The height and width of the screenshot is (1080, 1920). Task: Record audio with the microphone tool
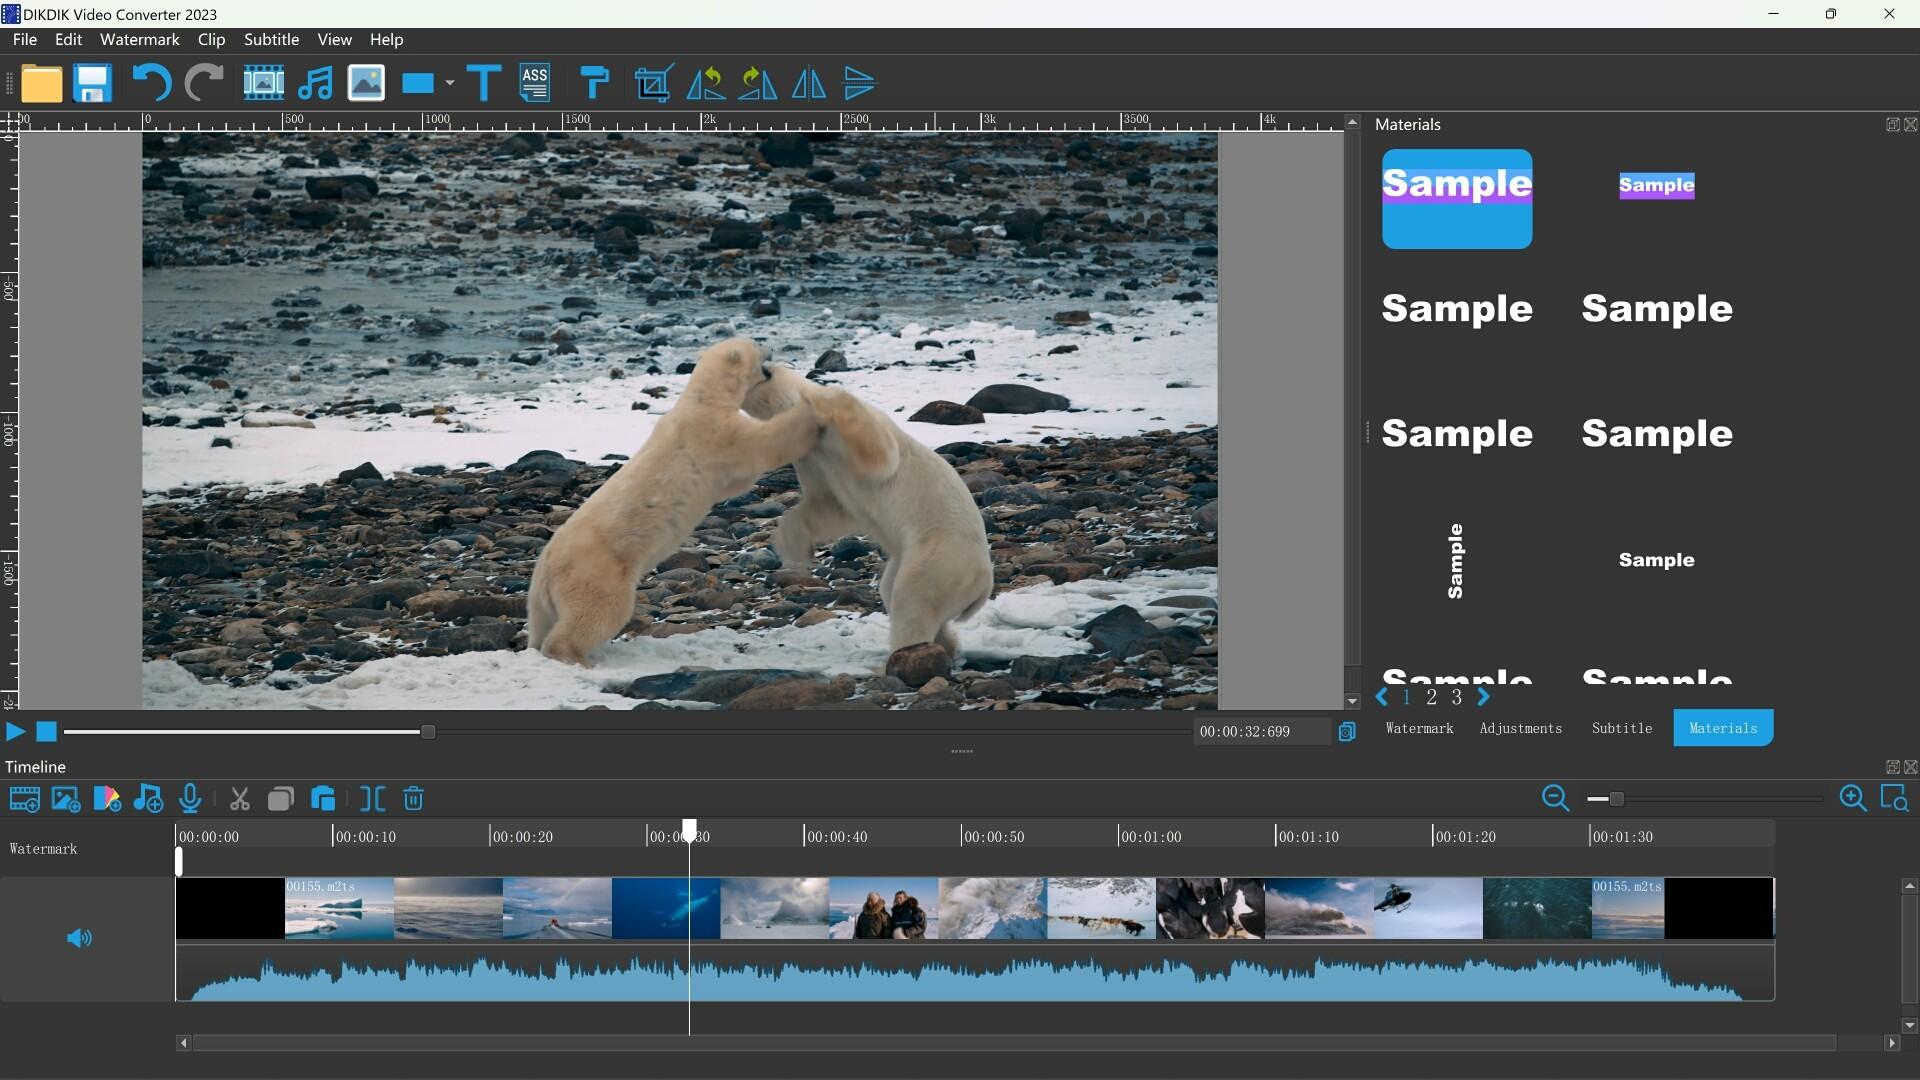[x=190, y=798]
